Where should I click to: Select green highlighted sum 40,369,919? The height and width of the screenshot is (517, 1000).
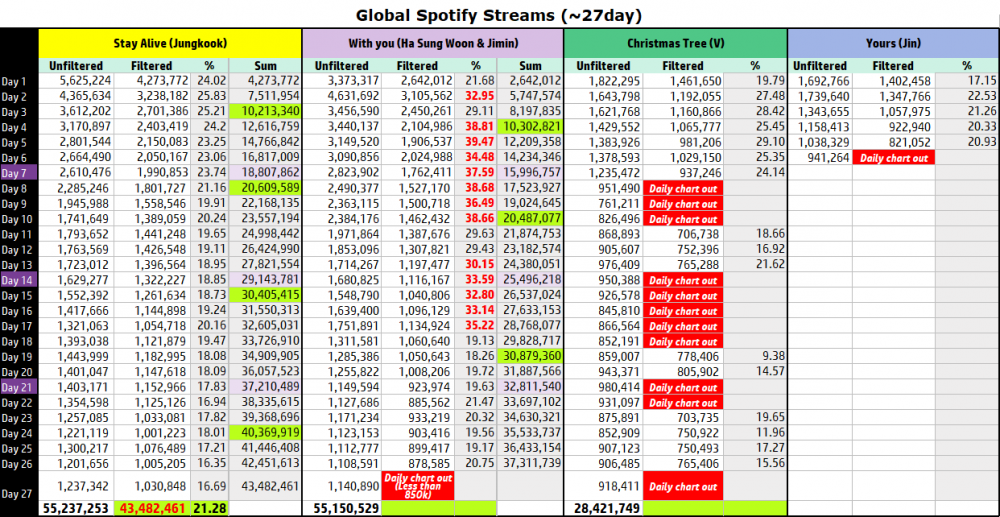[x=265, y=433]
